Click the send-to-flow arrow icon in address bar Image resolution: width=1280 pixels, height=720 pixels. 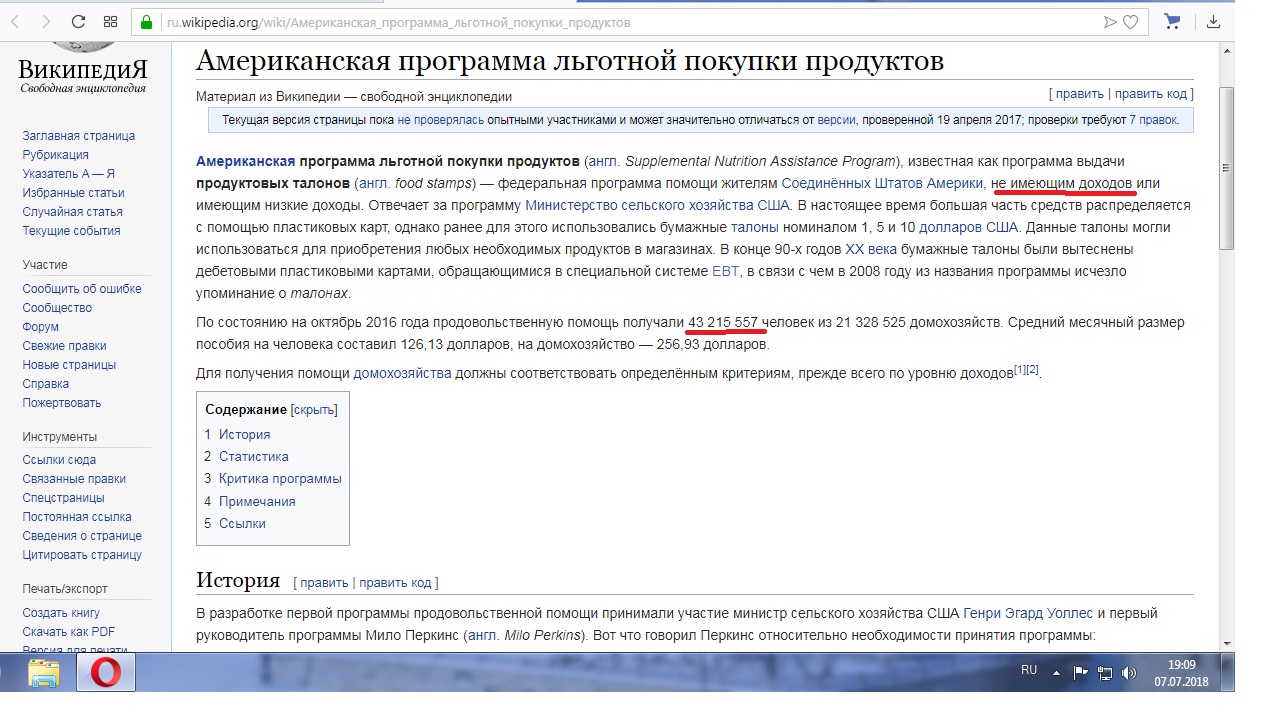[x=1110, y=22]
